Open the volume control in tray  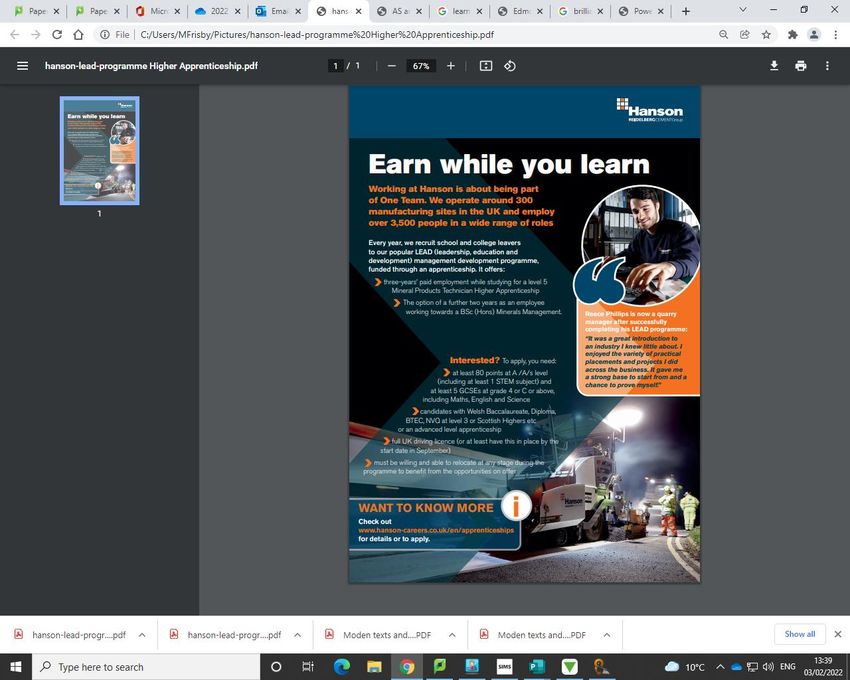(x=768, y=666)
